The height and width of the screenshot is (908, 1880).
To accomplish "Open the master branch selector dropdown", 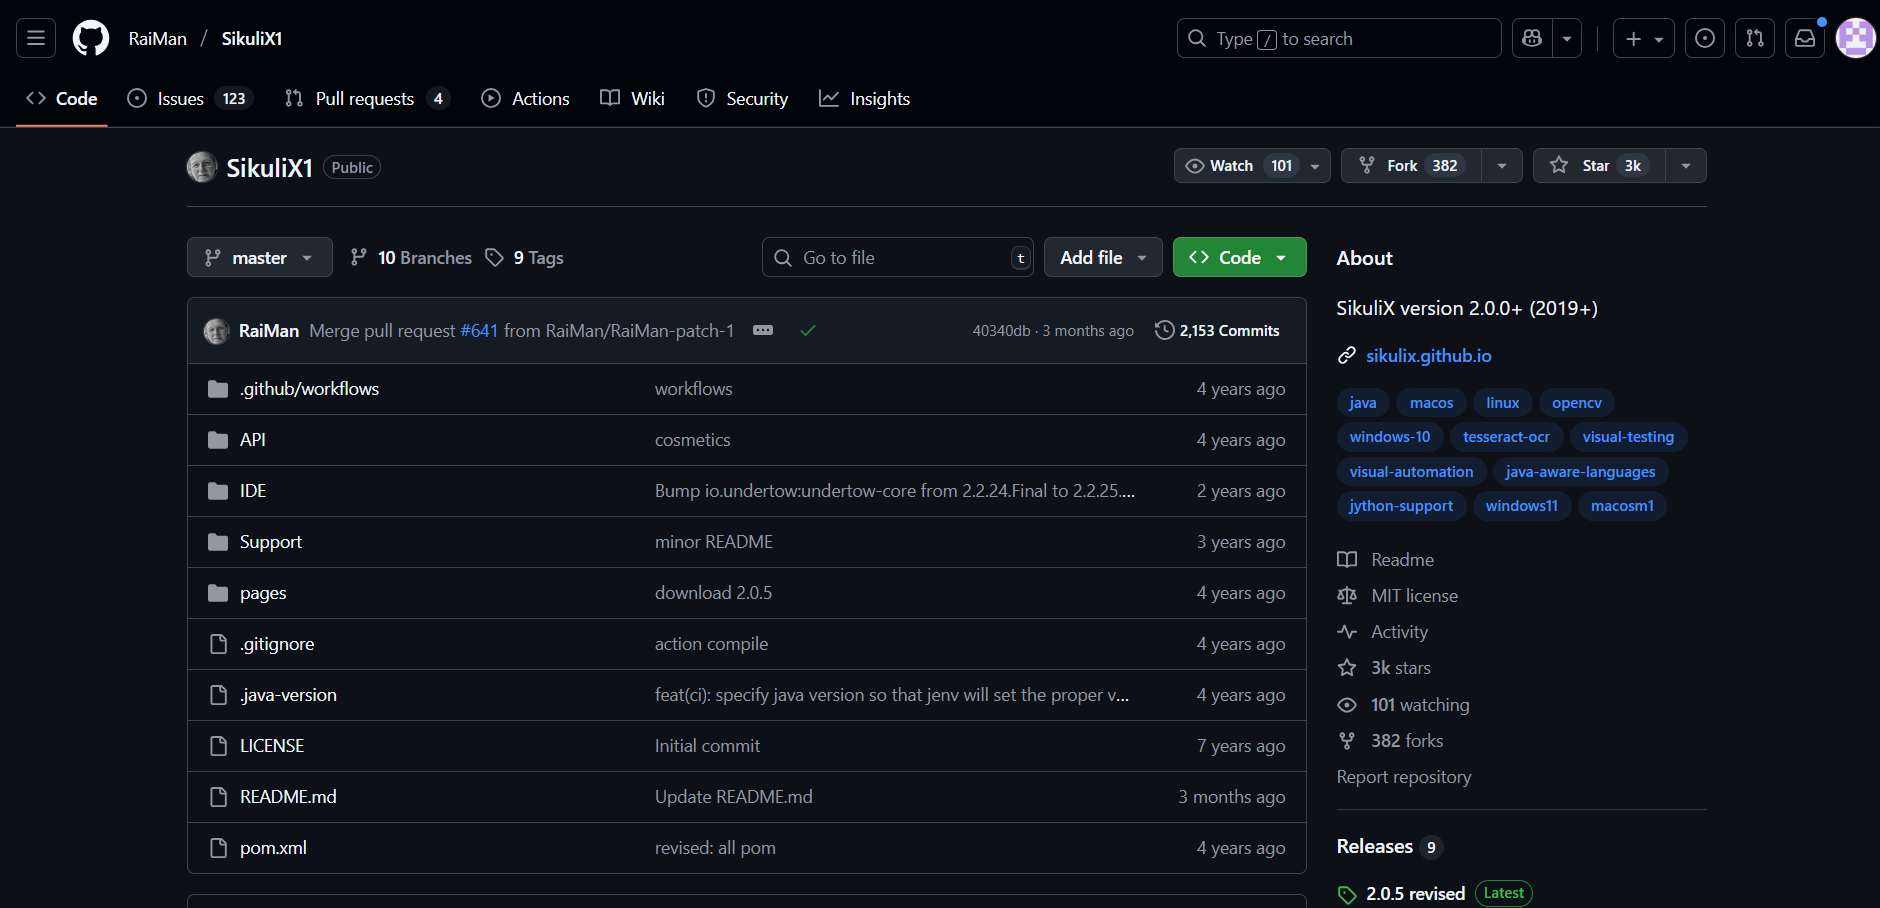I will pos(259,257).
